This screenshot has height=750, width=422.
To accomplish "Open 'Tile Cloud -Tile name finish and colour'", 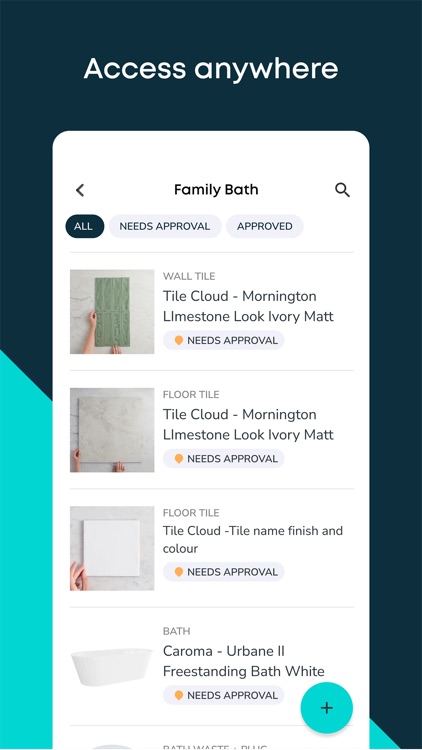I will point(253,540).
